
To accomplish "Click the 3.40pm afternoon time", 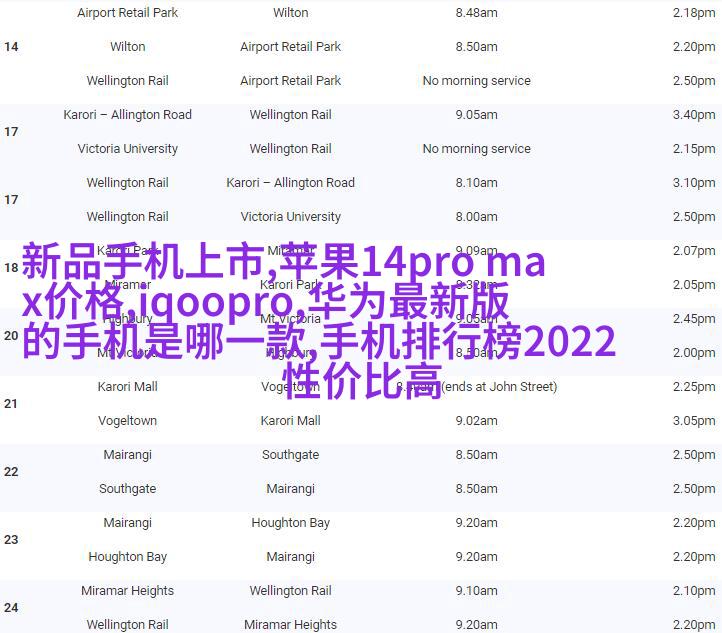I will 694,115.
